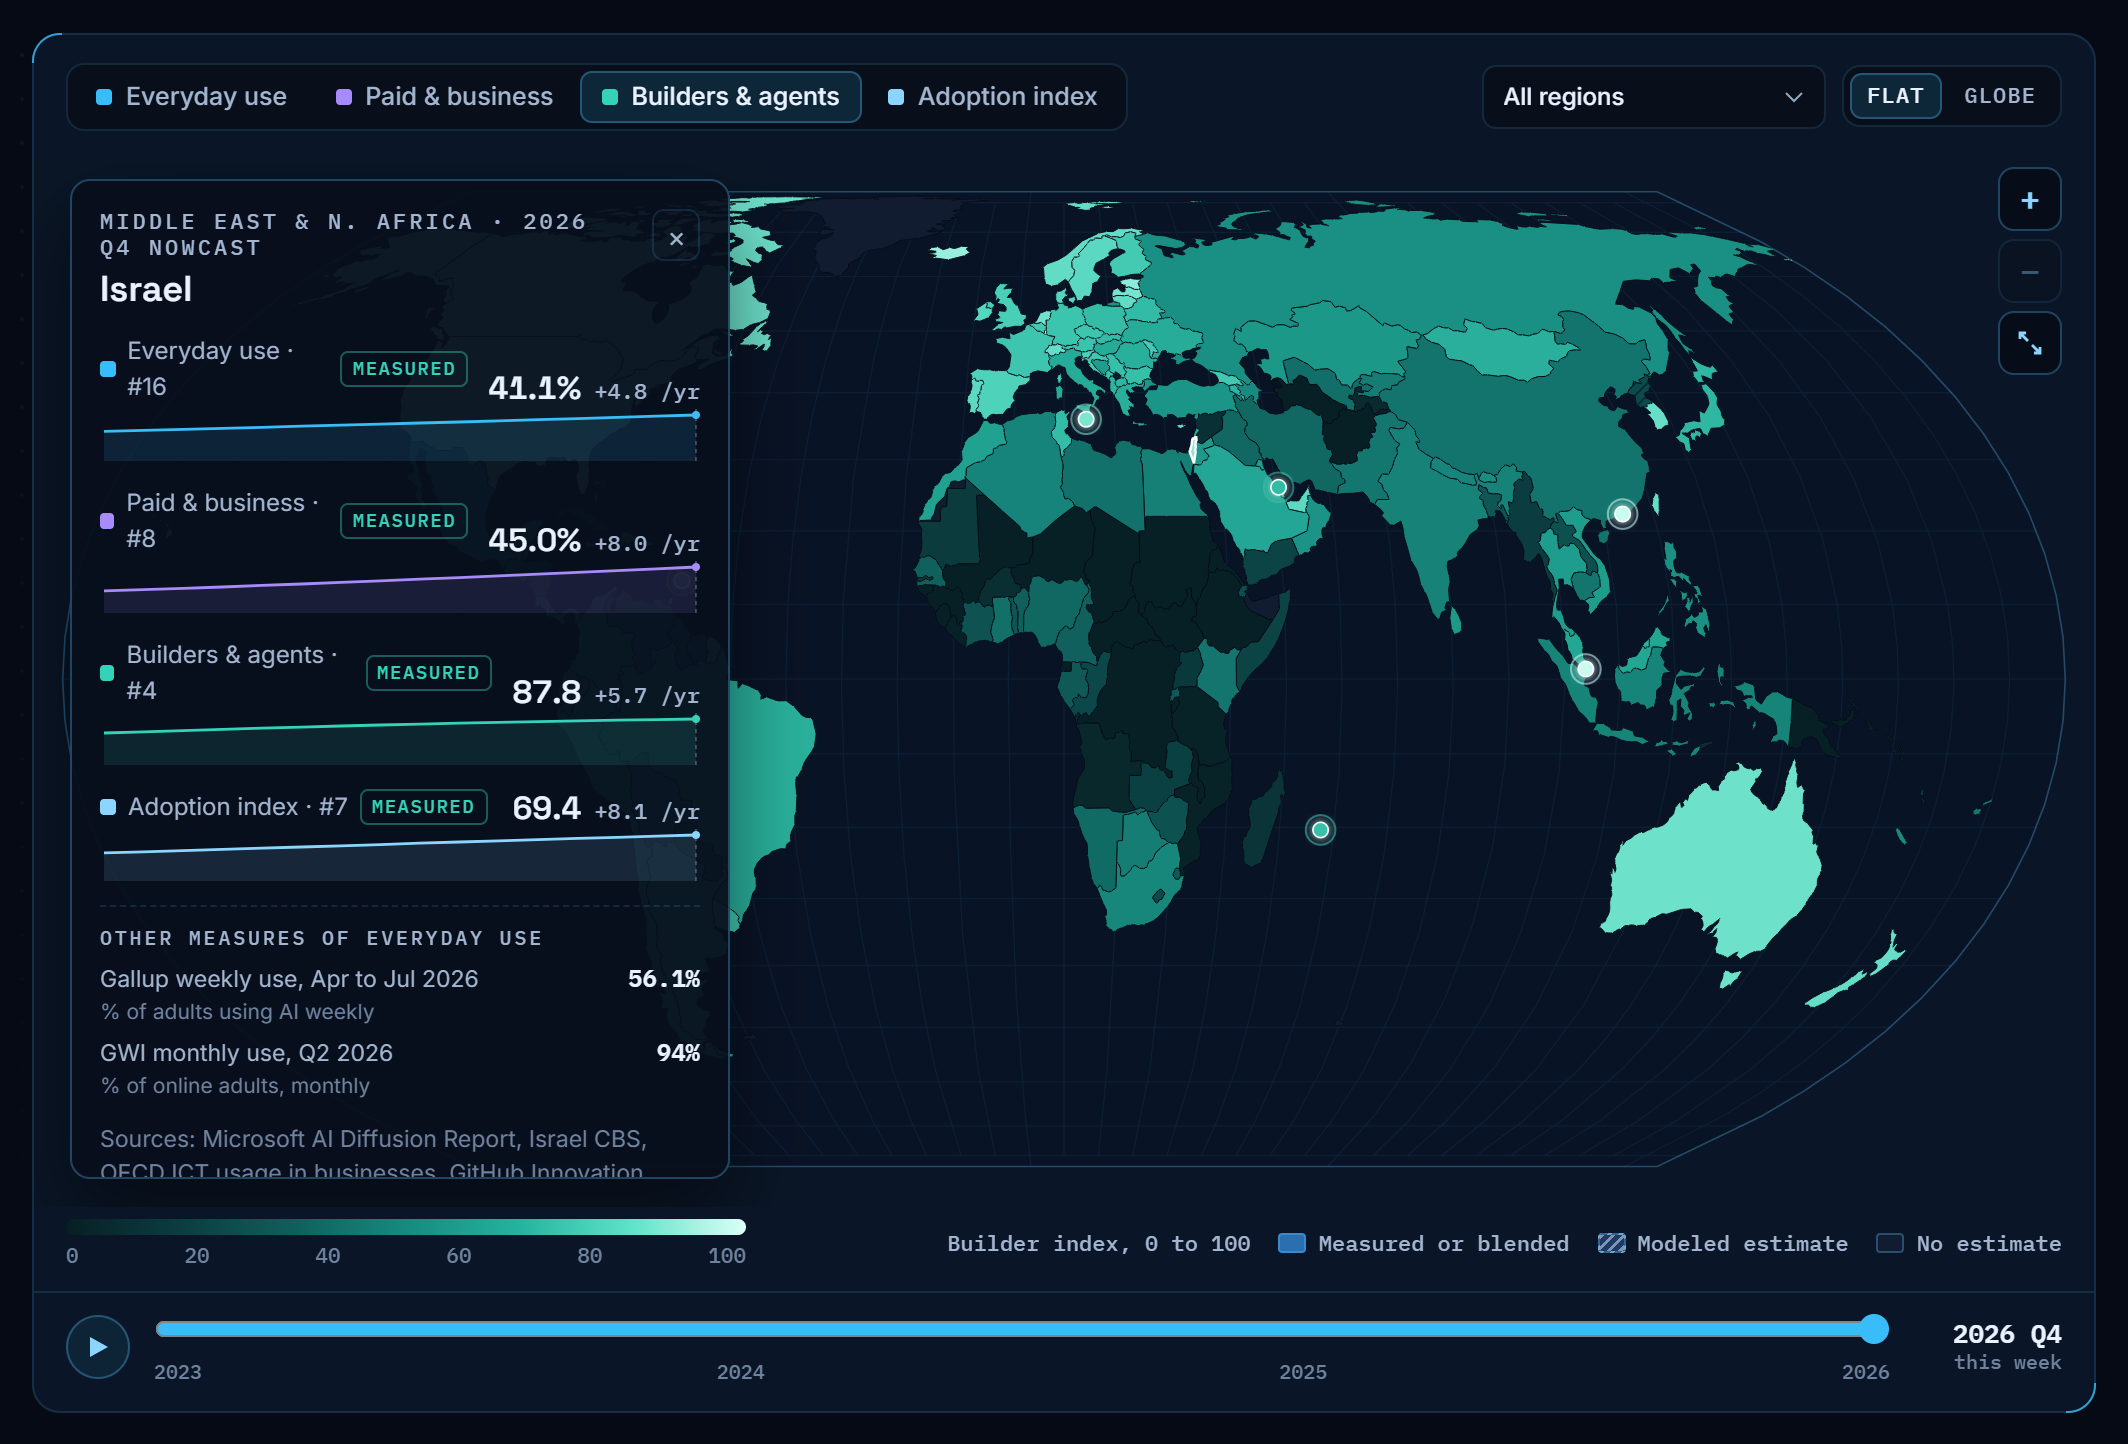Click MEASURED badge on Everyday use row
Screen dimensions: 2128x1444
tap(404, 369)
